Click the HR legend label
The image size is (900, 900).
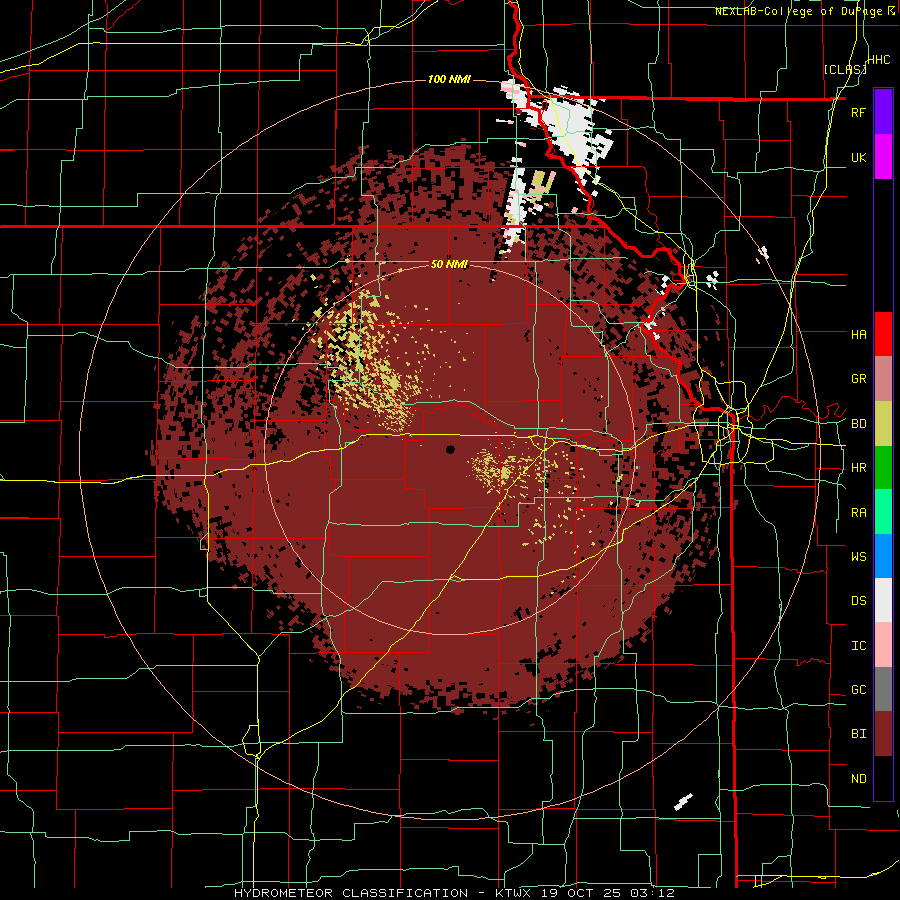[x=858, y=468]
